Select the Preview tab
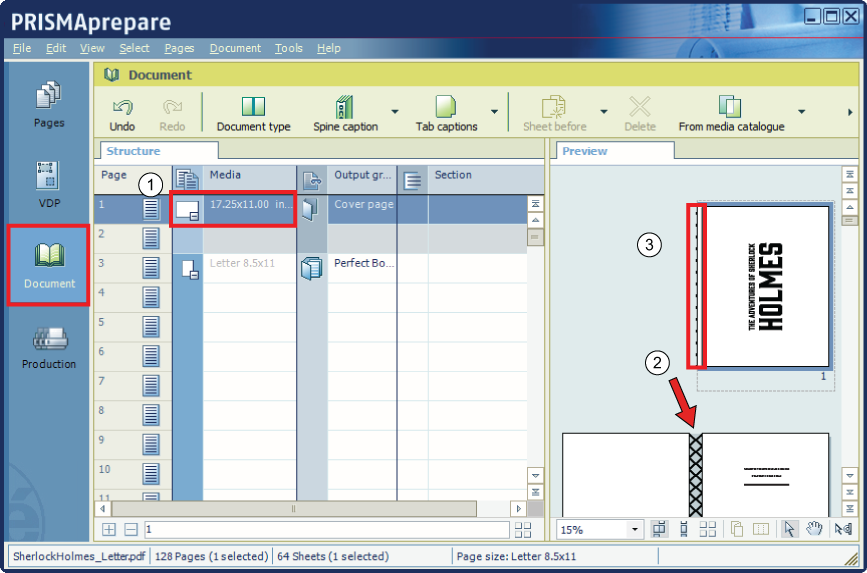Image resolution: width=867 pixels, height=573 pixels. tap(615, 151)
